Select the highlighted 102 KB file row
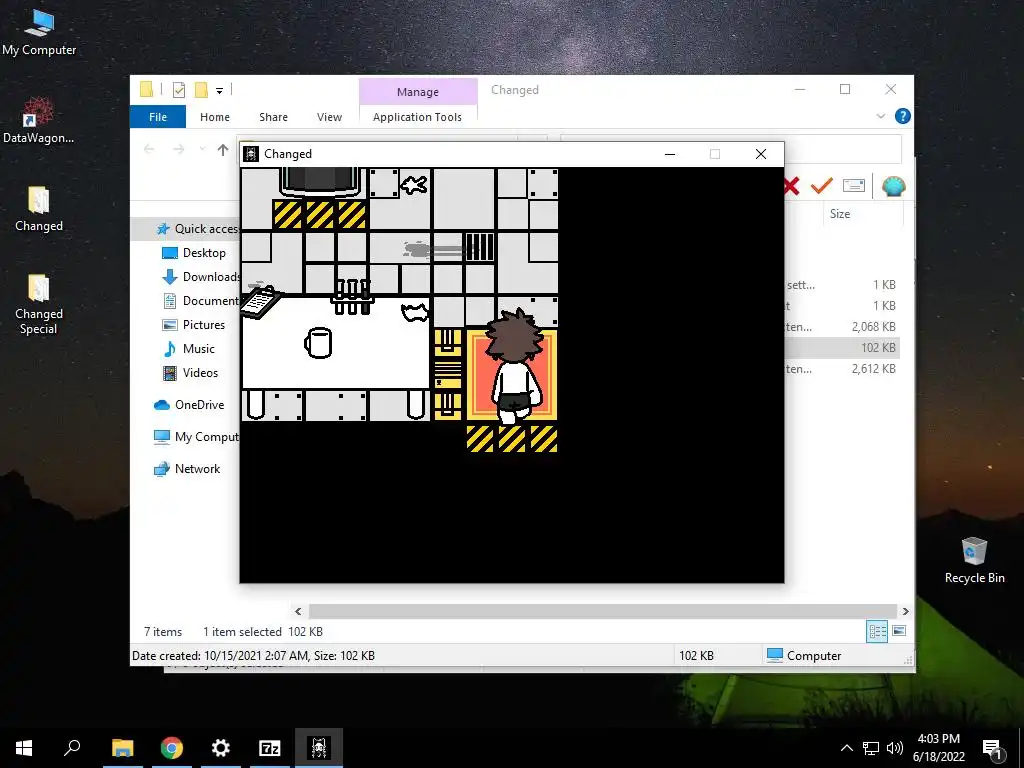Image resolution: width=1024 pixels, height=768 pixels. point(841,347)
